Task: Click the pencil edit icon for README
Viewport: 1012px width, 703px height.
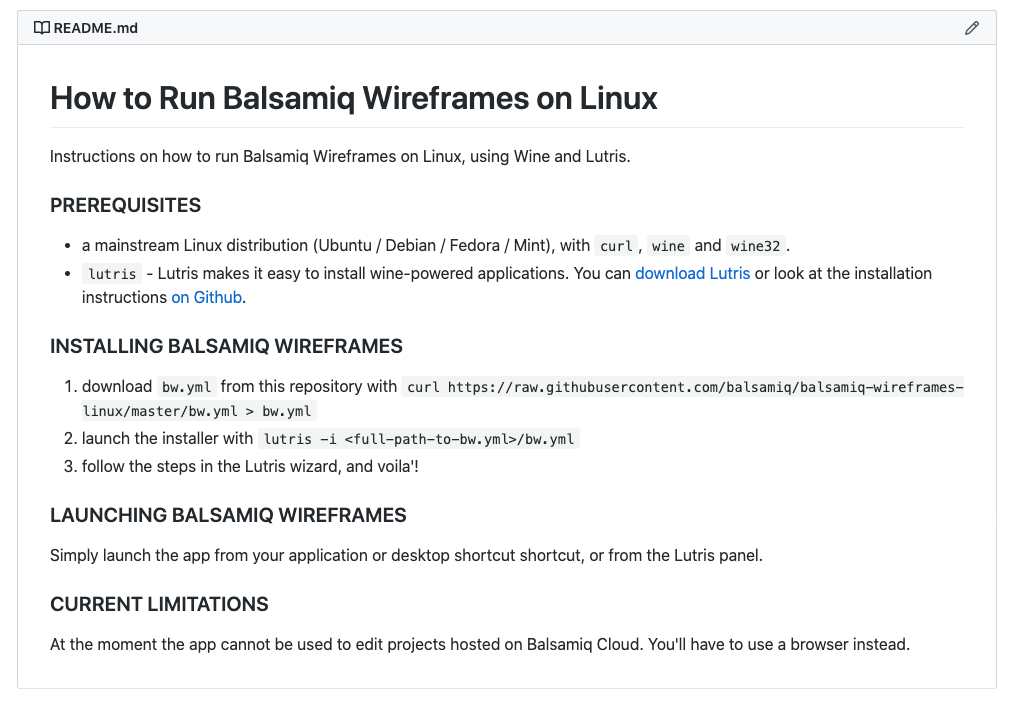Action: click(x=971, y=28)
